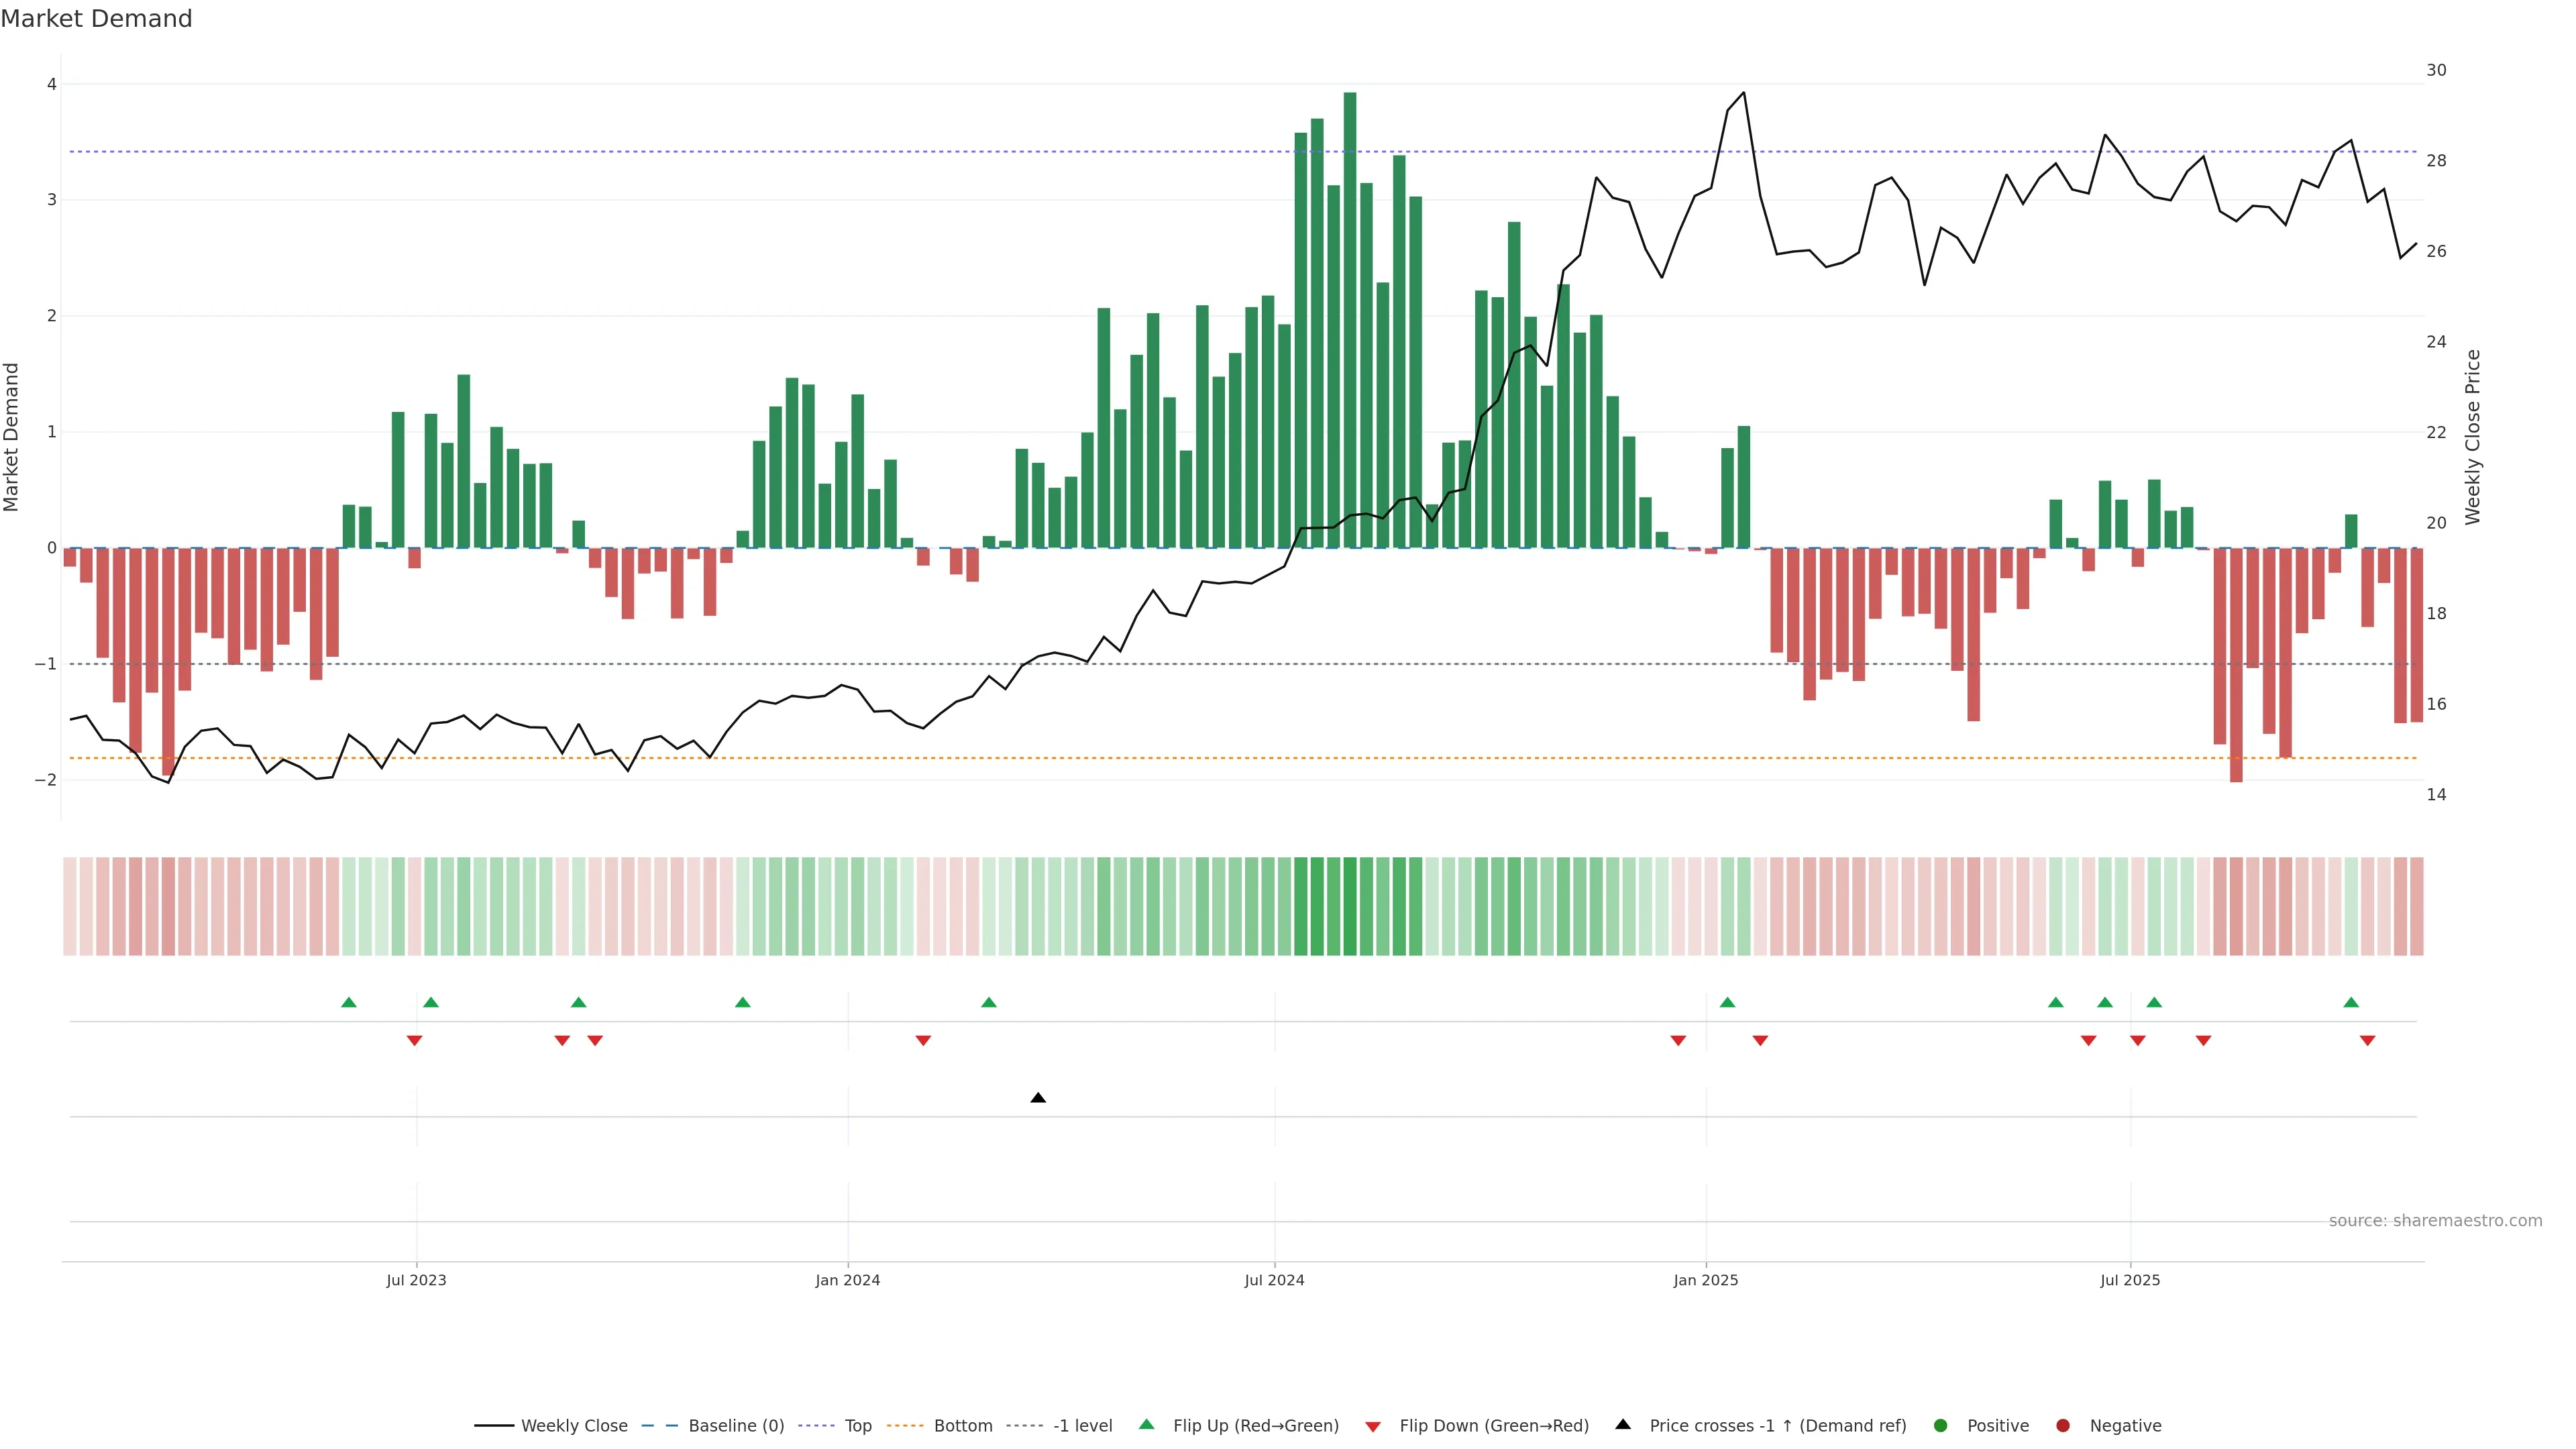The height and width of the screenshot is (1449, 2576).
Task: Click the red Flip Down legend triangle
Action: 1373,1426
